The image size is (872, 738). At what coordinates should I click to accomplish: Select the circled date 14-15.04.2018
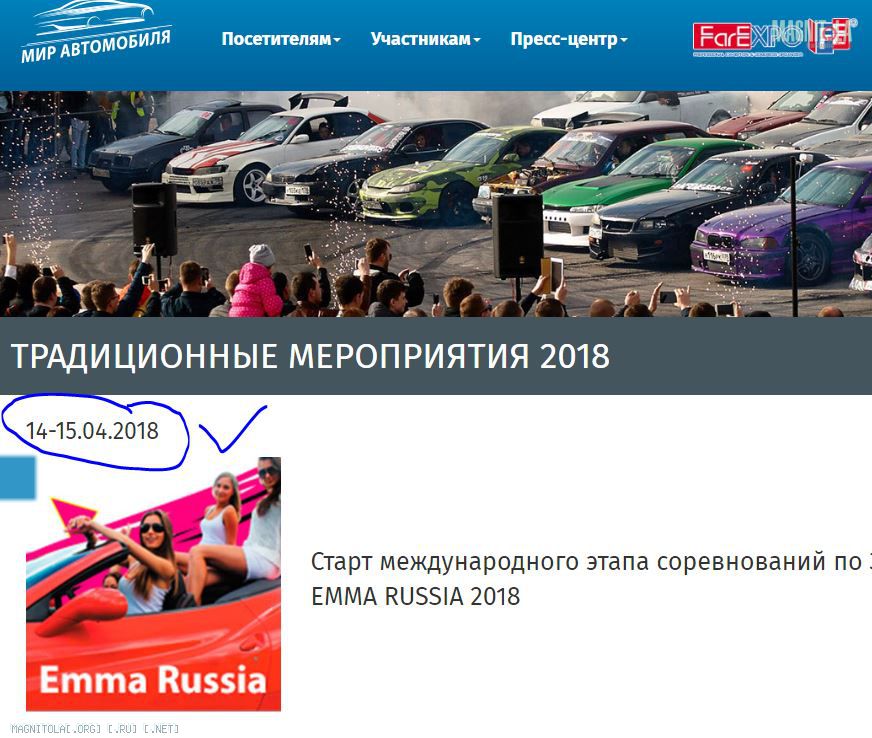click(92, 431)
